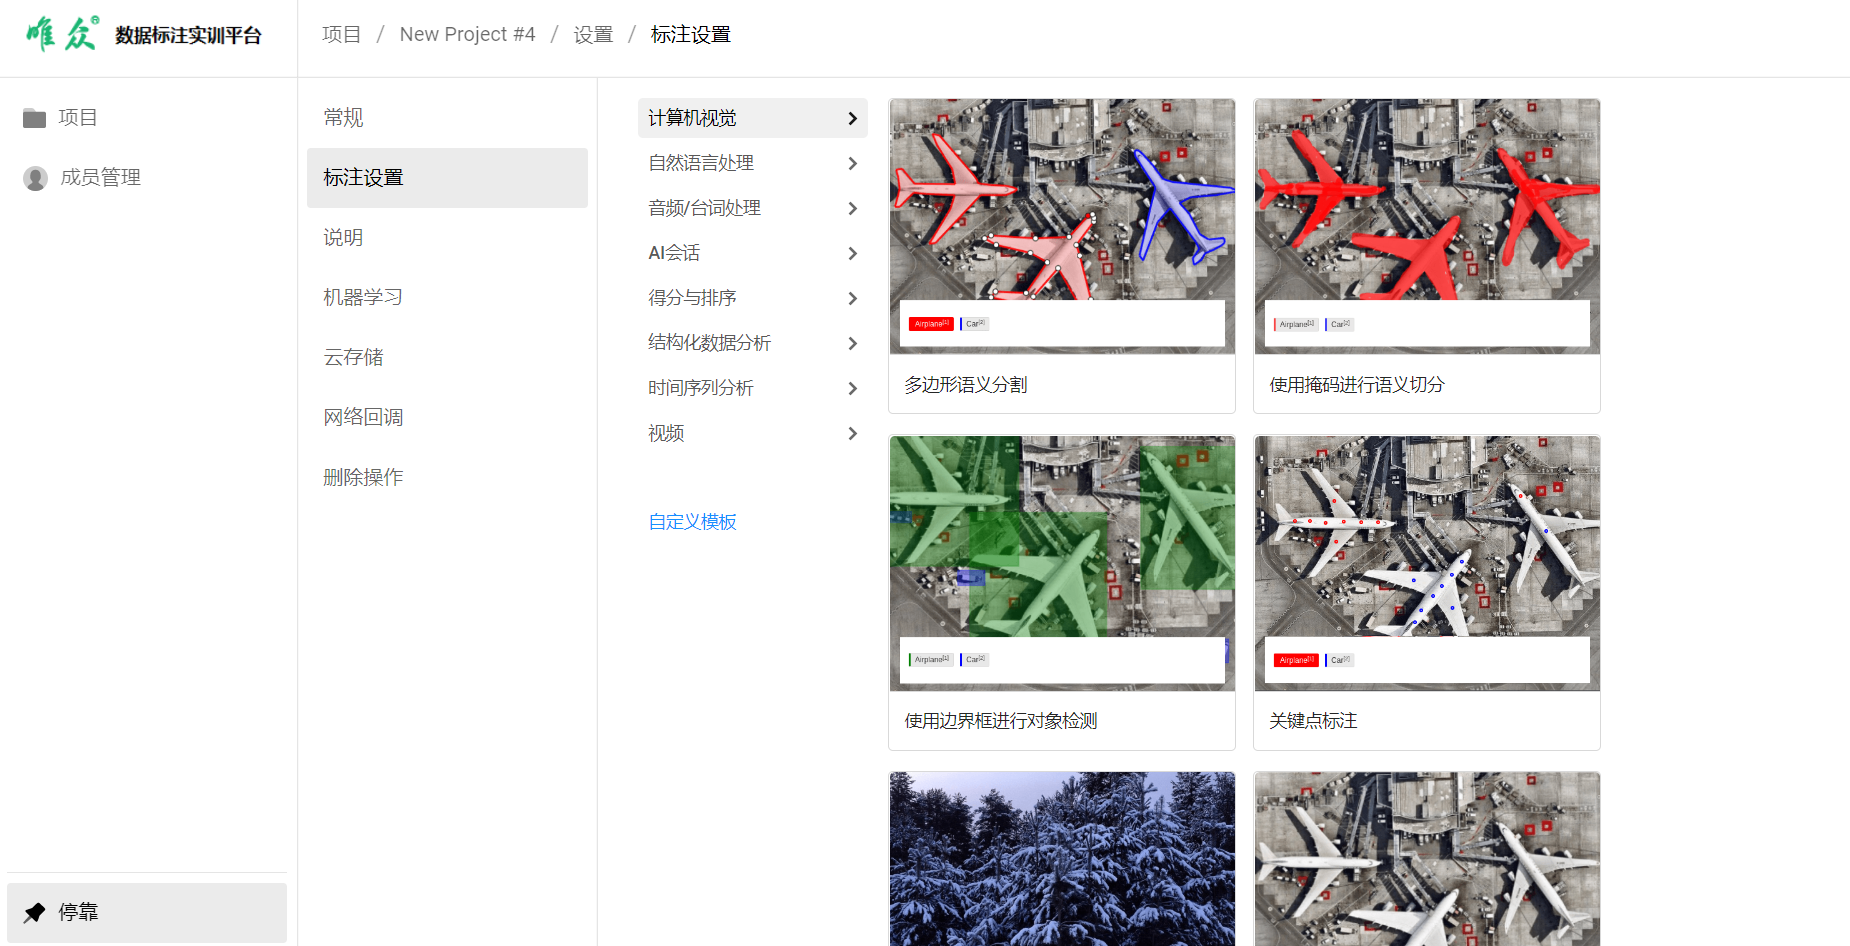Click the pin icon next to 停靠
1850x946 pixels.
tap(35, 912)
